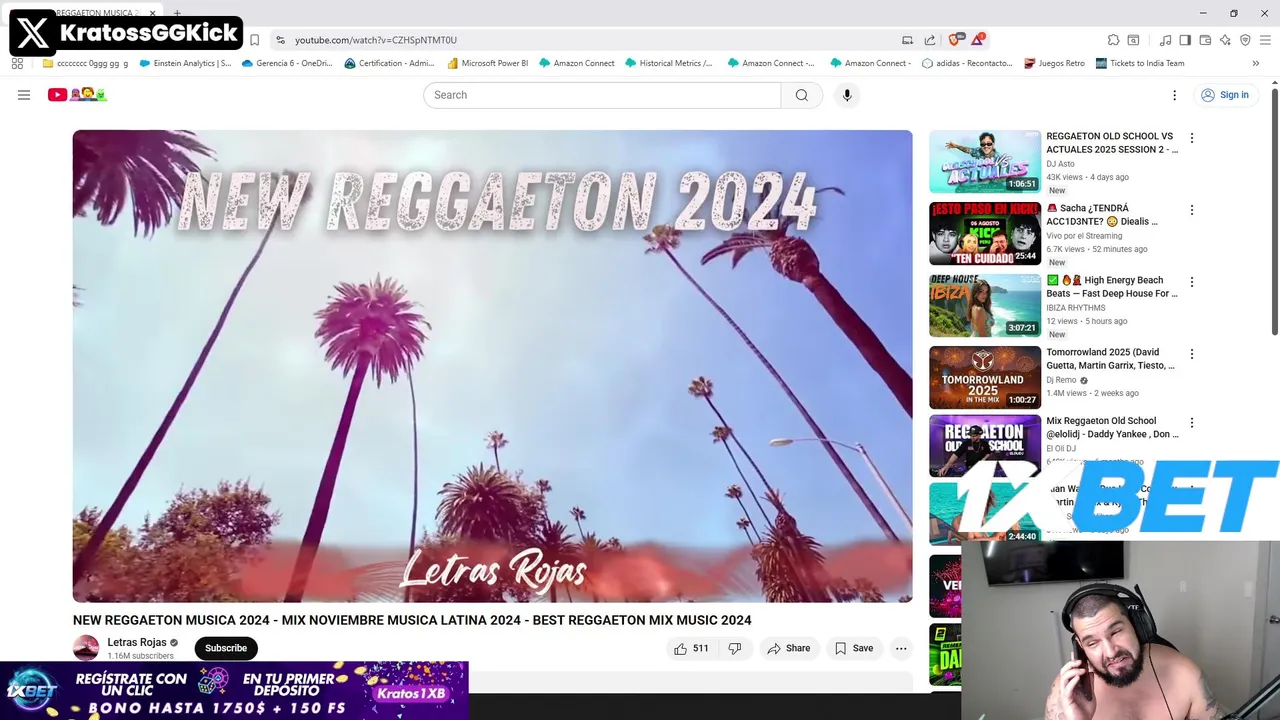The width and height of the screenshot is (1280, 720).
Task: Subscribe to Letras Rojas channel
Action: click(226, 648)
